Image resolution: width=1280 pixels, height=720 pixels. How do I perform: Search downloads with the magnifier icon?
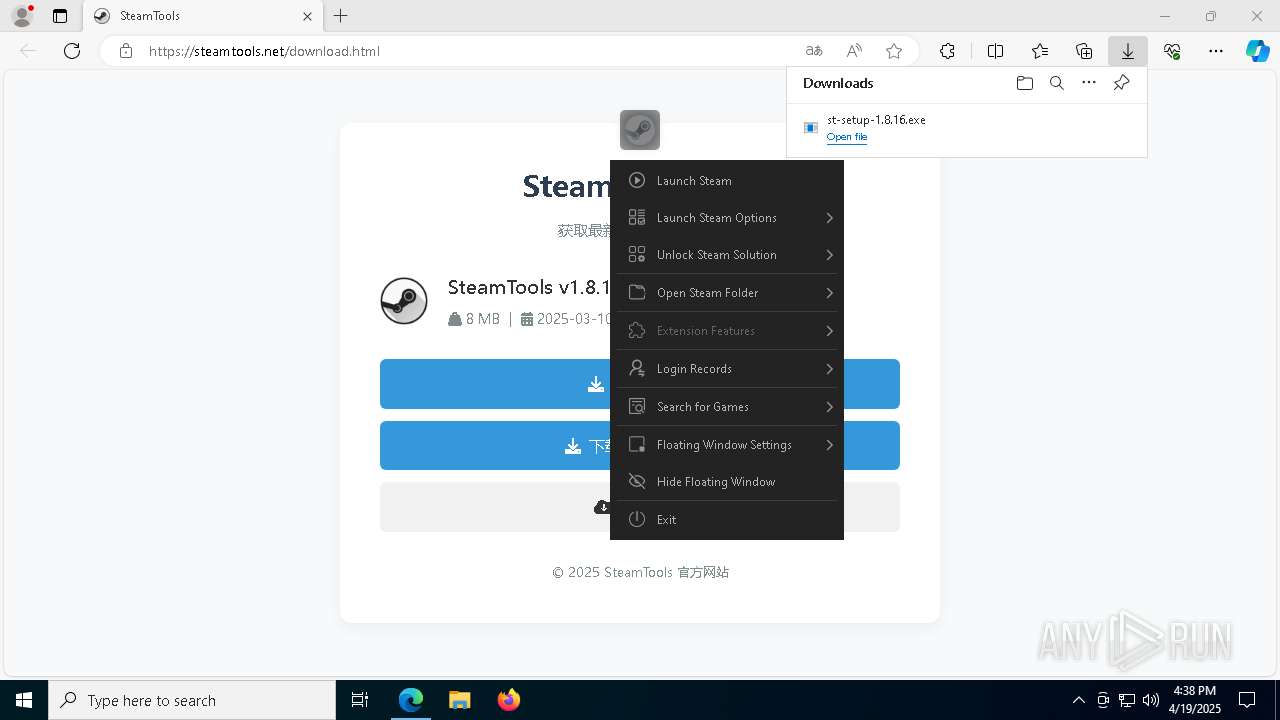1057,83
